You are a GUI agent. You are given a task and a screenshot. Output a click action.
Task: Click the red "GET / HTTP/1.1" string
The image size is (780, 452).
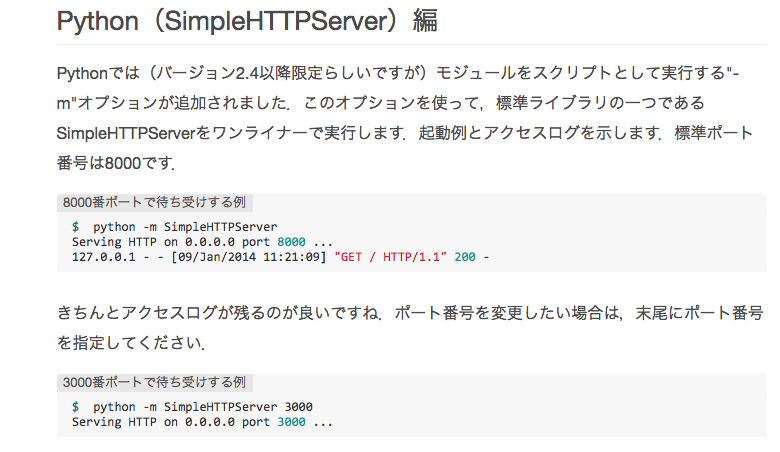390,257
